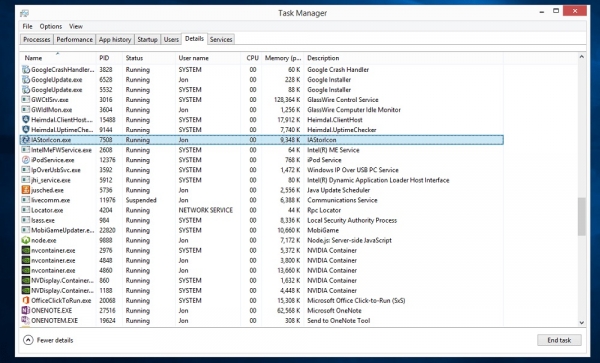The height and width of the screenshot is (363, 600).
Task: Select the 62,568 K memory value
Action: point(289,311)
